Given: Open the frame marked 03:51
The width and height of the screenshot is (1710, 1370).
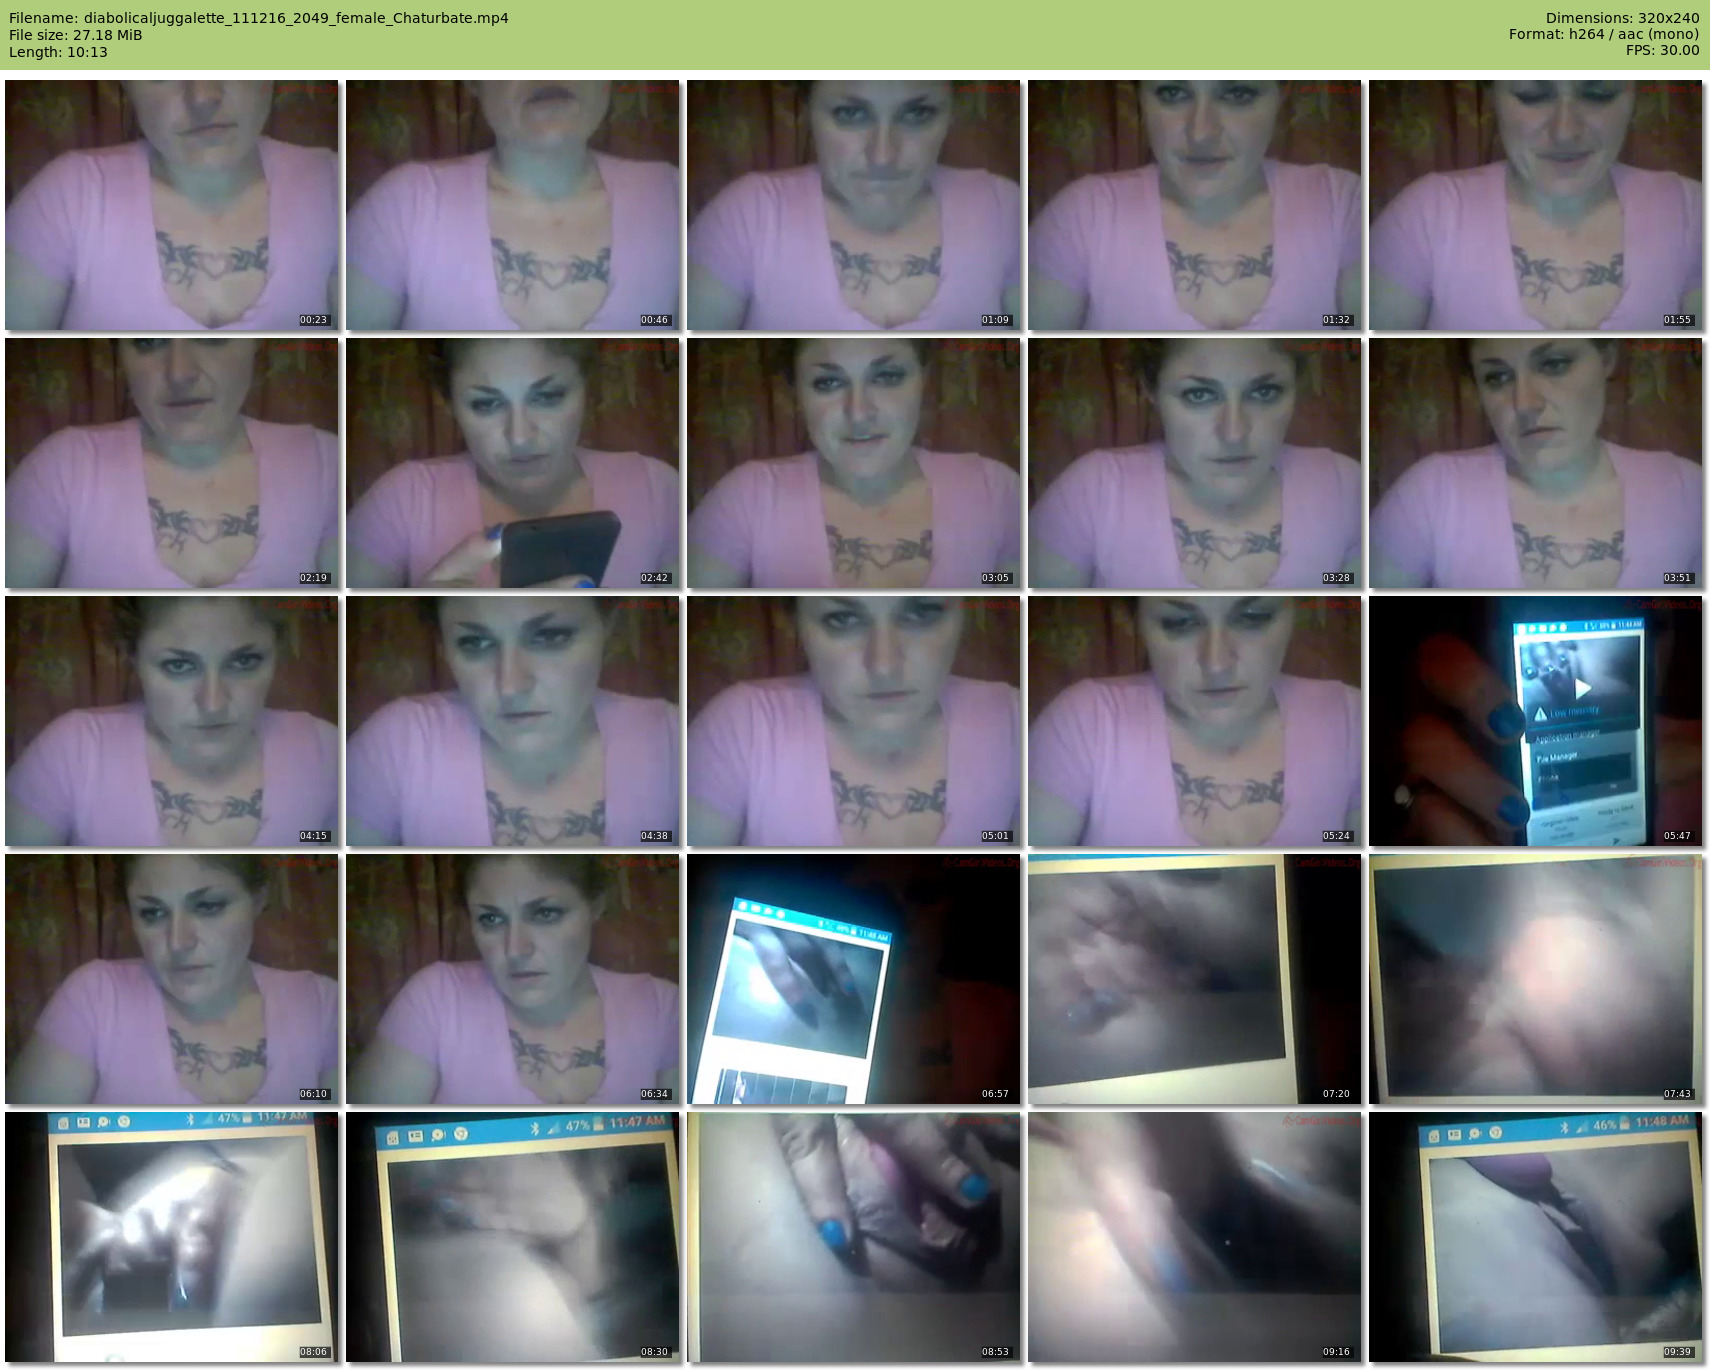Looking at the screenshot, I should 1536,463.
